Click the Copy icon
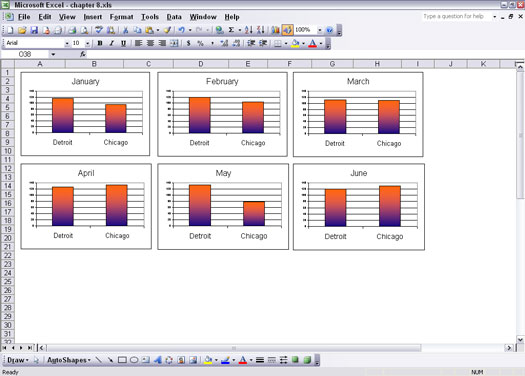 pos(137,30)
